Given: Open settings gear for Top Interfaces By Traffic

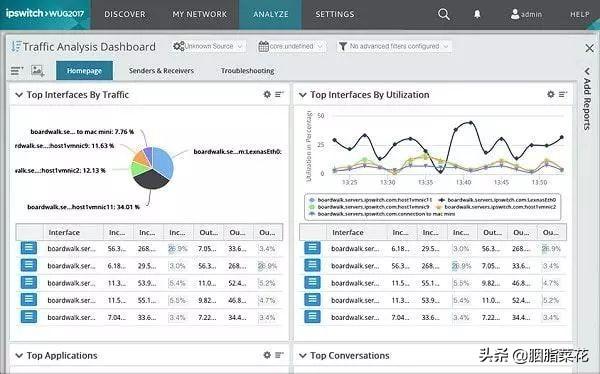Looking at the screenshot, I should (x=267, y=94).
